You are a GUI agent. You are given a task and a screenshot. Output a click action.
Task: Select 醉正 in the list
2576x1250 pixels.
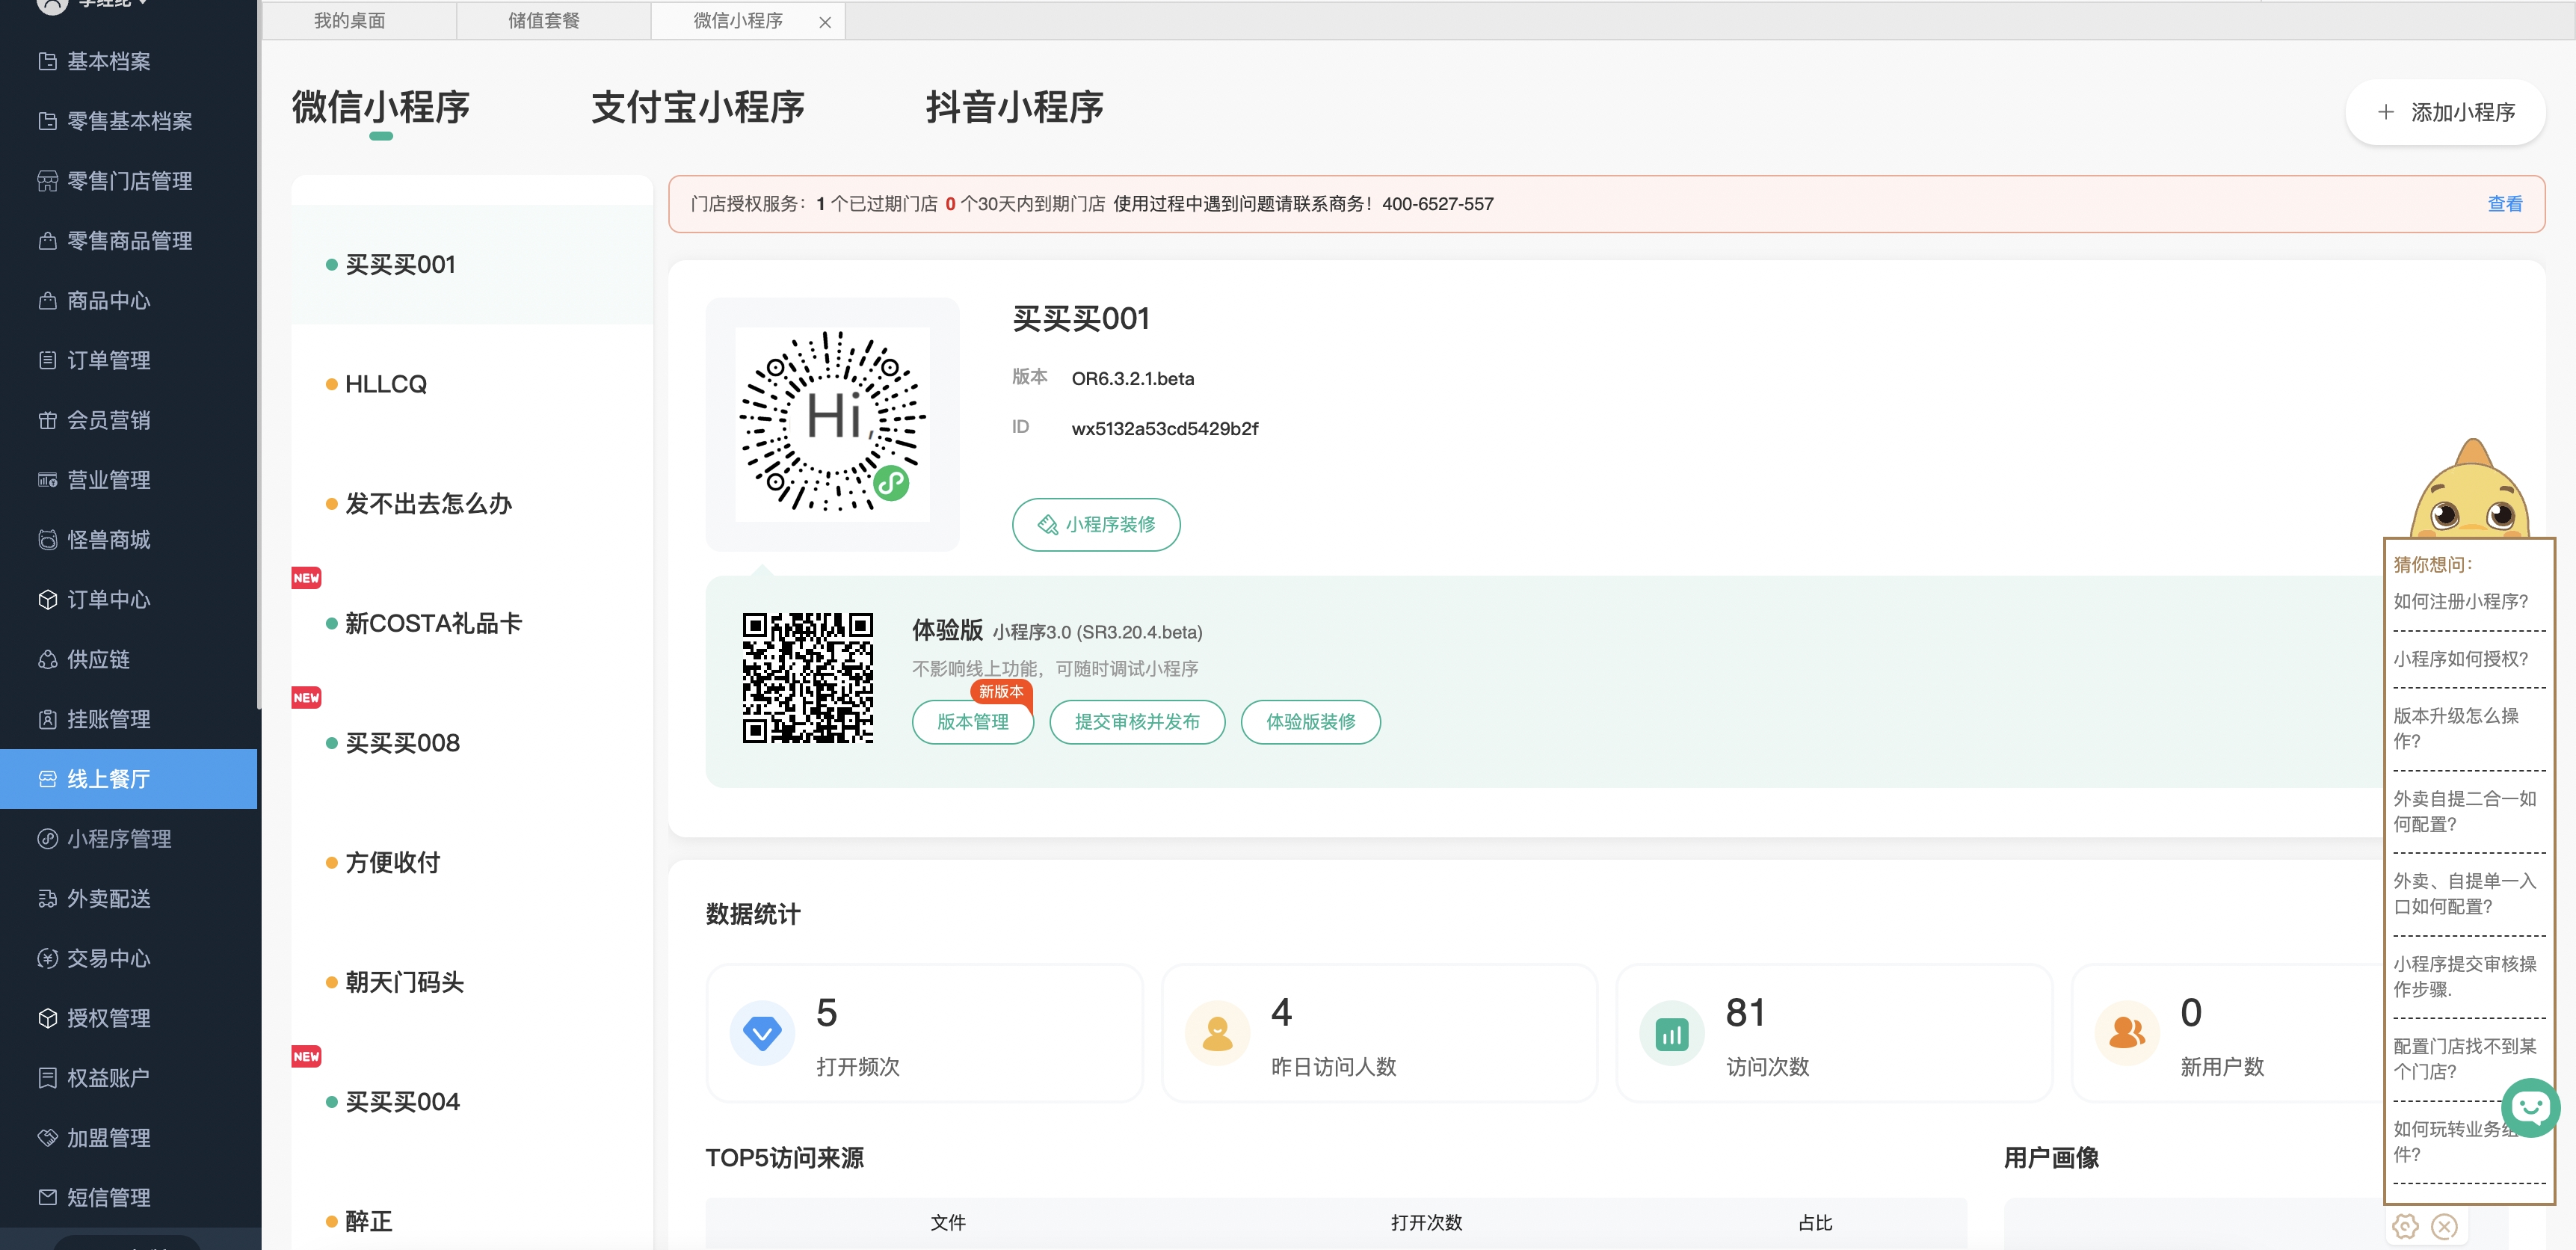tap(472, 1221)
